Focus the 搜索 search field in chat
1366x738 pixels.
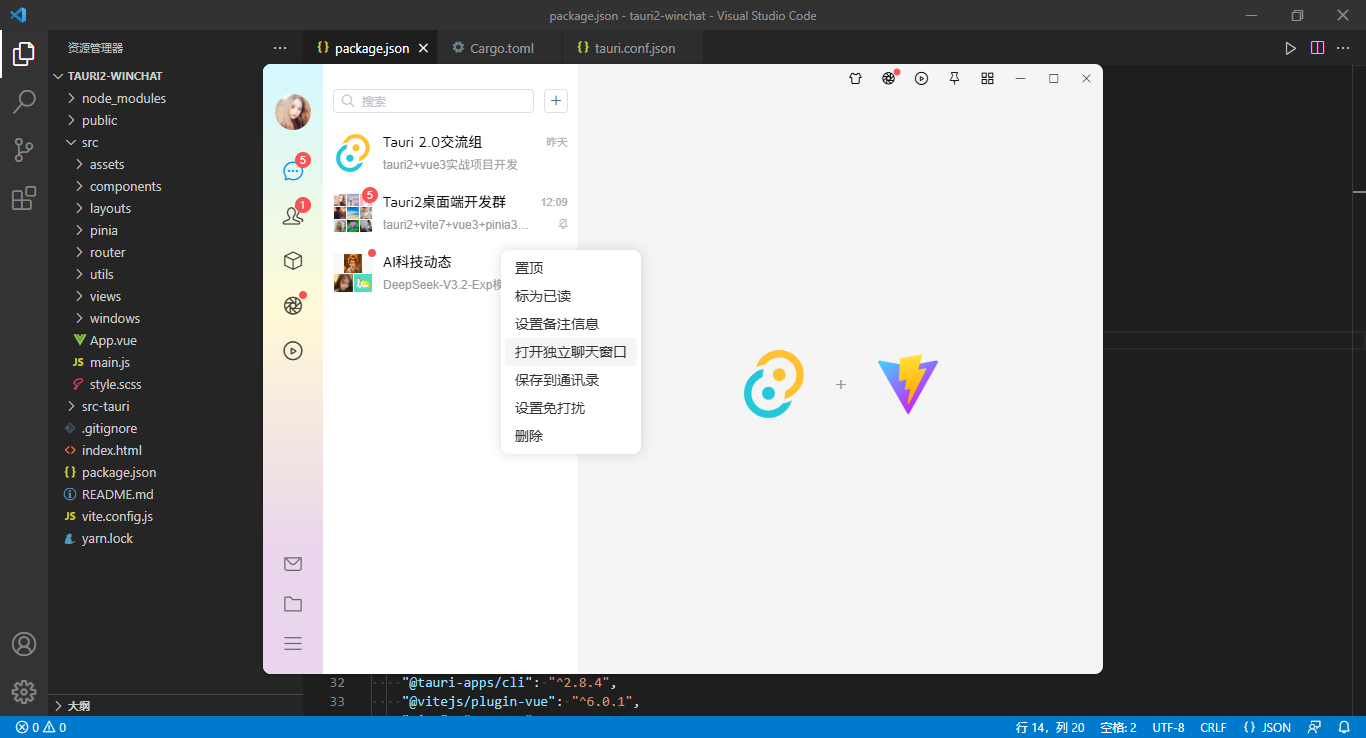[433, 101]
